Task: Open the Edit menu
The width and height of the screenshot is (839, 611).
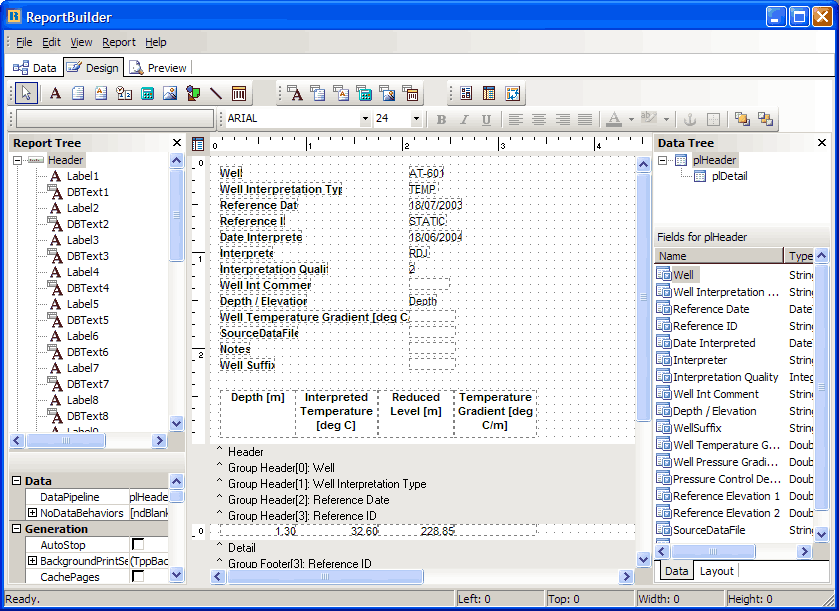Action: (51, 42)
